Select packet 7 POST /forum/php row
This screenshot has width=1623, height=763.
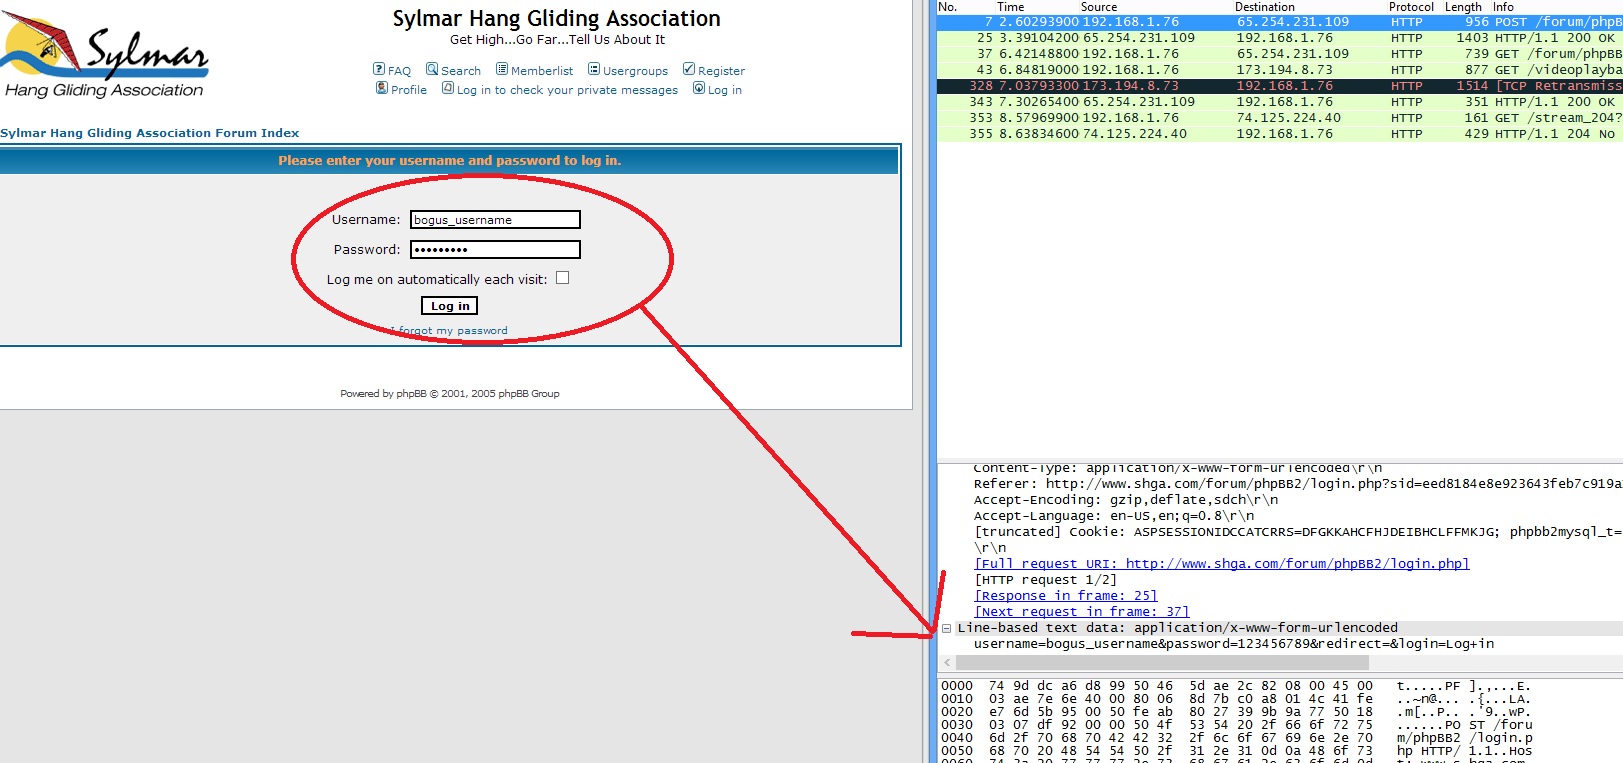click(x=1280, y=22)
